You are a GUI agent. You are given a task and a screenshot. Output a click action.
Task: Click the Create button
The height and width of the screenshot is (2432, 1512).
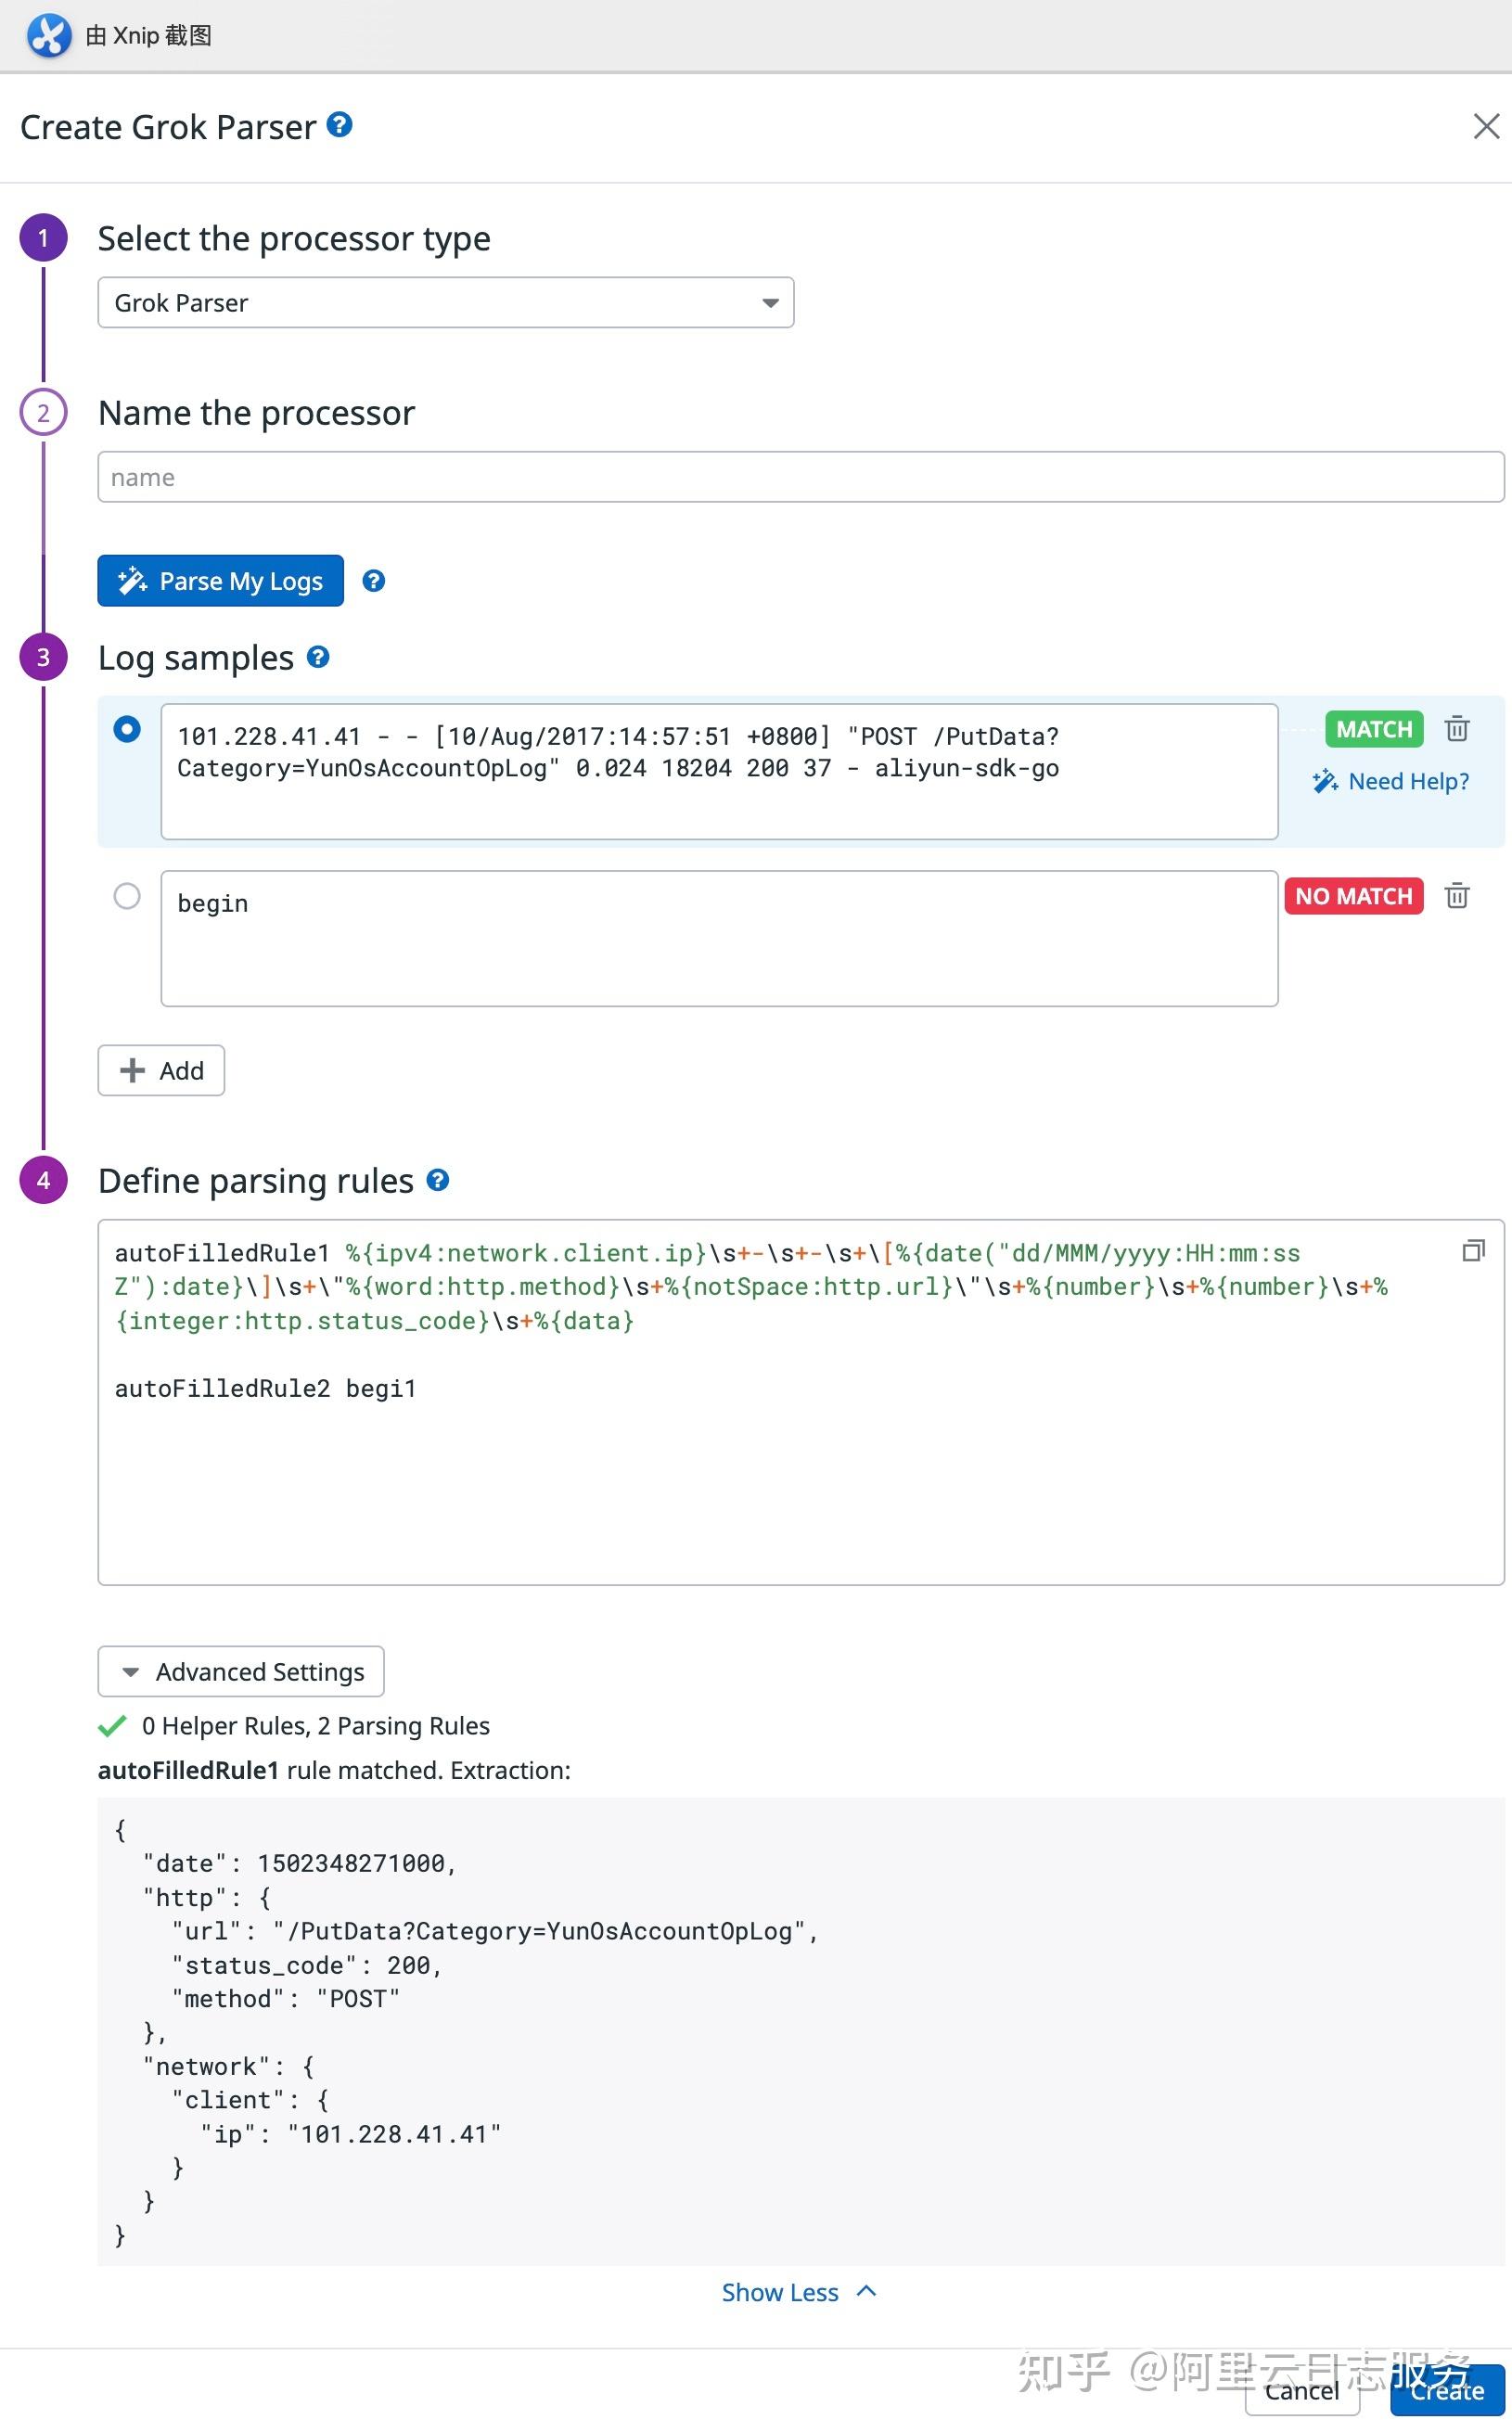[x=1446, y=2391]
